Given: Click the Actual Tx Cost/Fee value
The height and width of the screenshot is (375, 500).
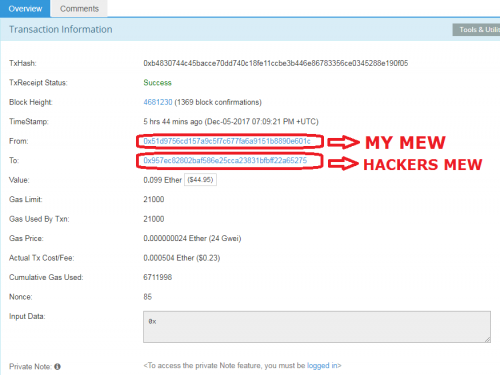Looking at the screenshot, I should pyautogui.click(x=182, y=258).
